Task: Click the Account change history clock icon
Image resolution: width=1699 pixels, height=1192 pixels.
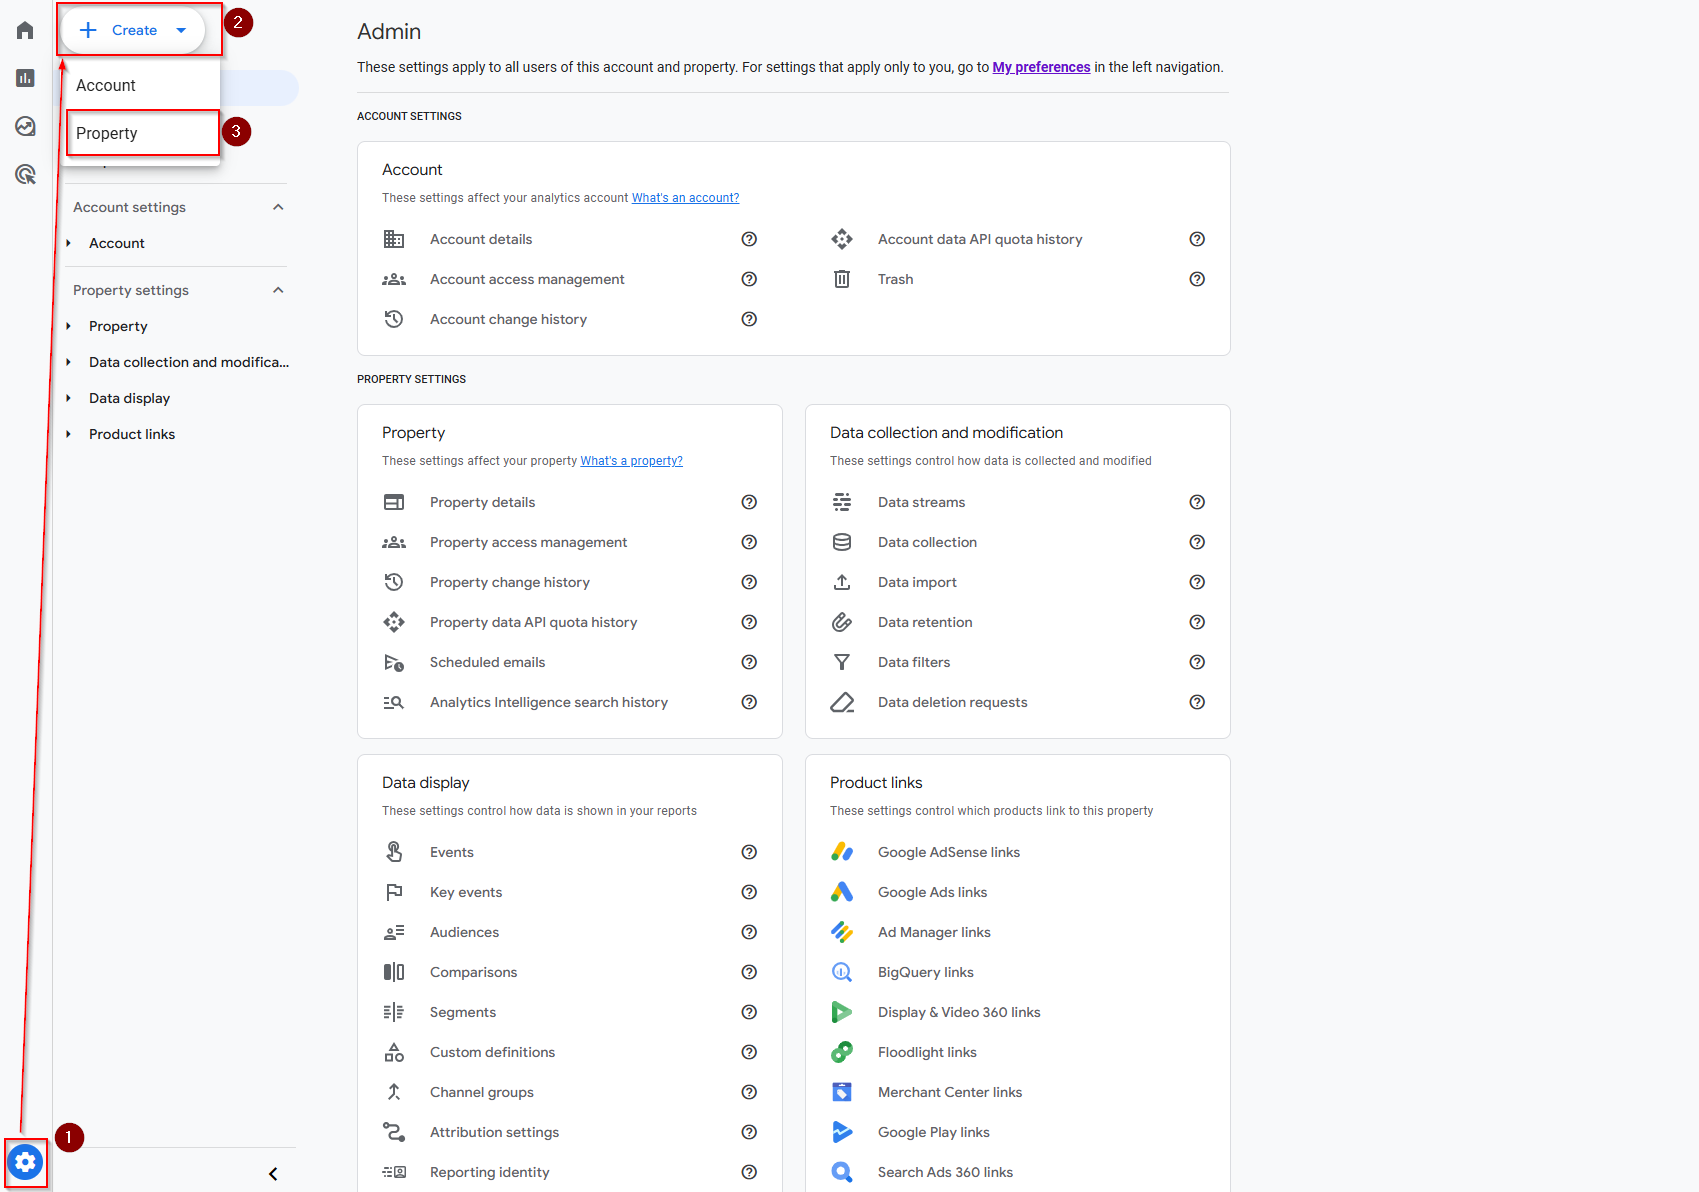Action: (x=394, y=319)
